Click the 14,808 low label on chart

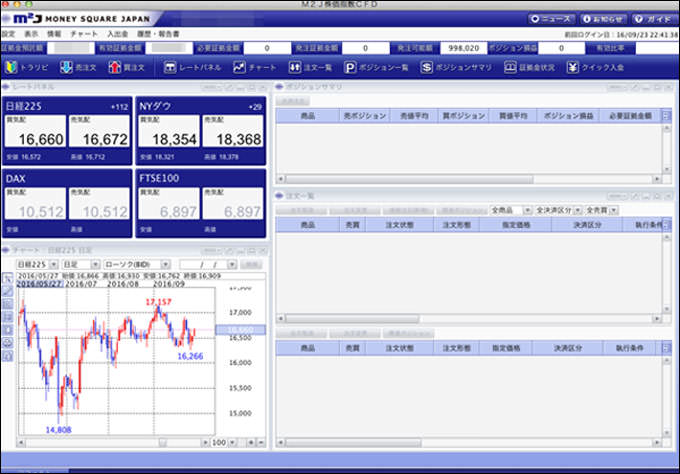coord(59,430)
